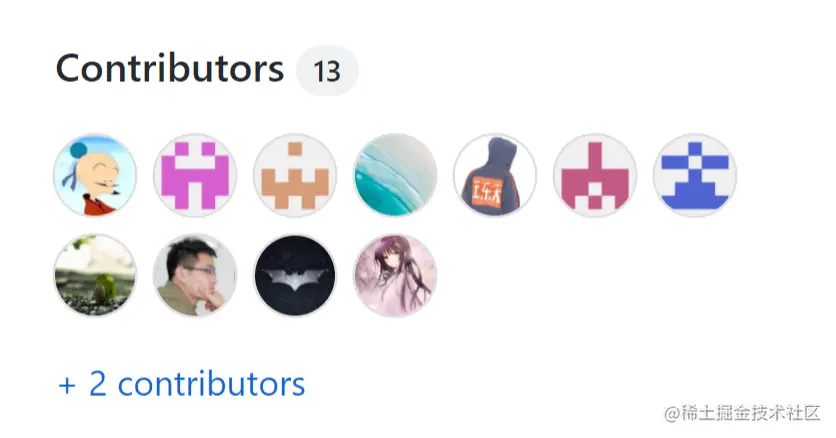Image resolution: width=836 pixels, height=438 pixels.
Task: Open the tan orange identicon contributor
Action: point(295,175)
